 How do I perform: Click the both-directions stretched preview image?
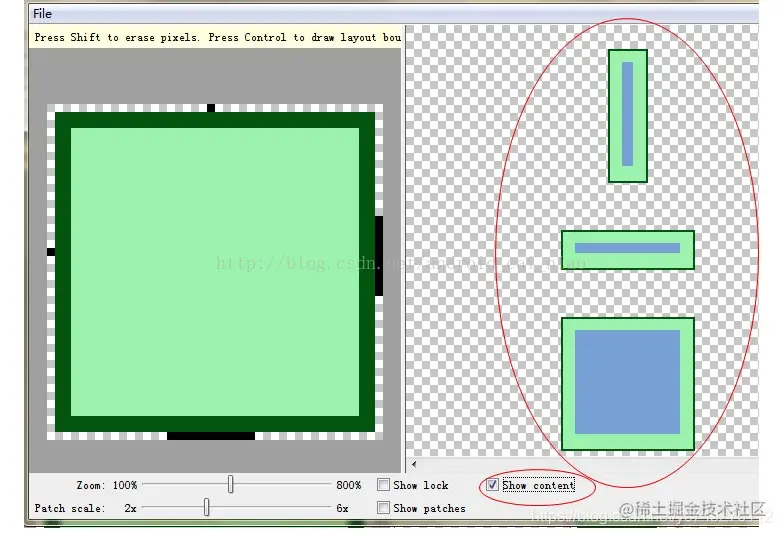(x=628, y=384)
